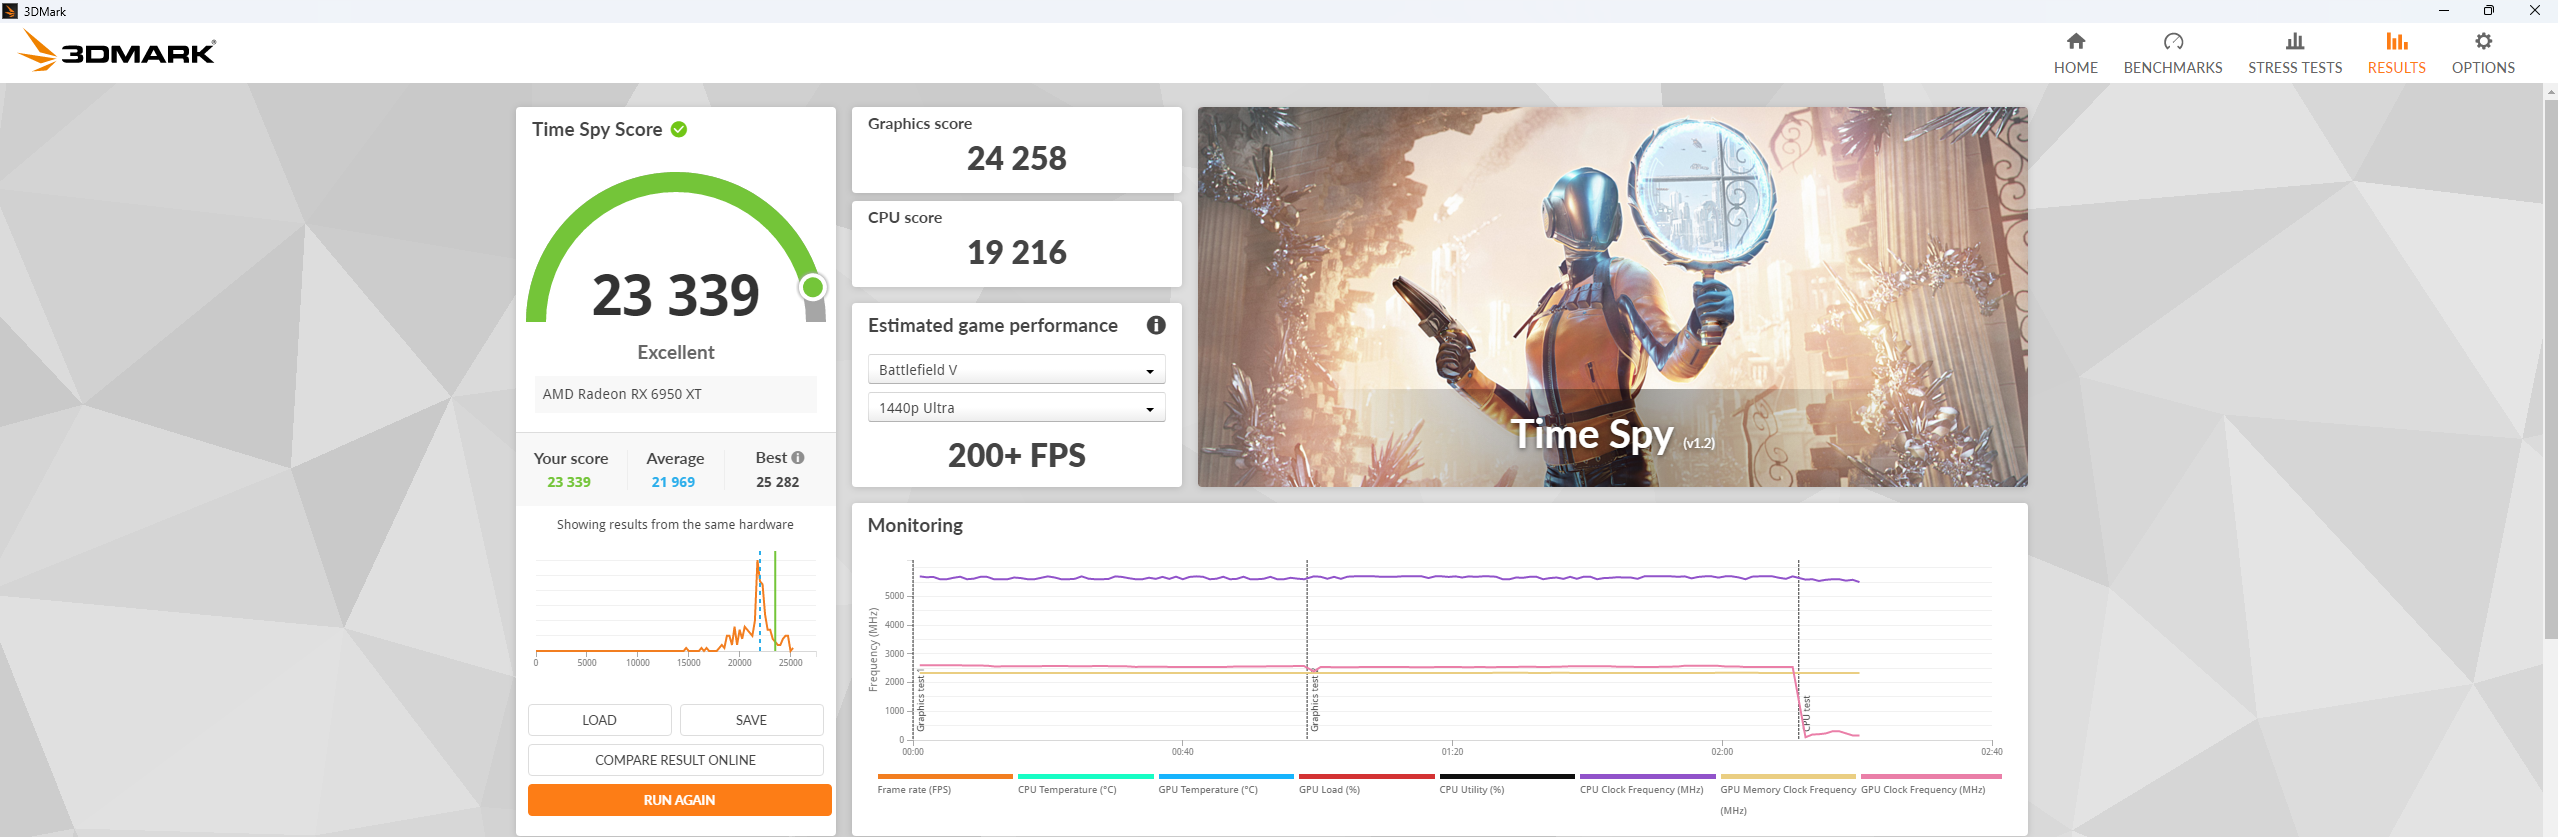Click the Monitoring heading
Screen dimensions: 2558x837
915,525
